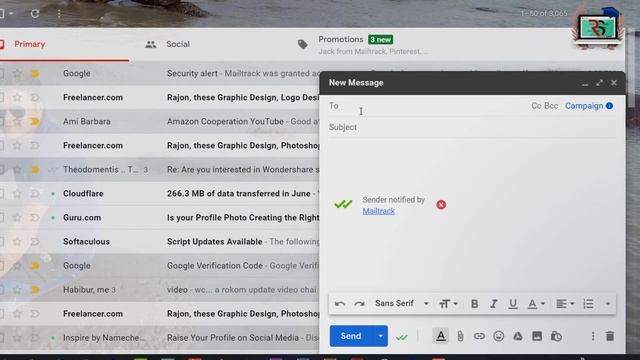640x360 pixels.
Task: Click the Campaign link
Action: pyautogui.click(x=584, y=106)
